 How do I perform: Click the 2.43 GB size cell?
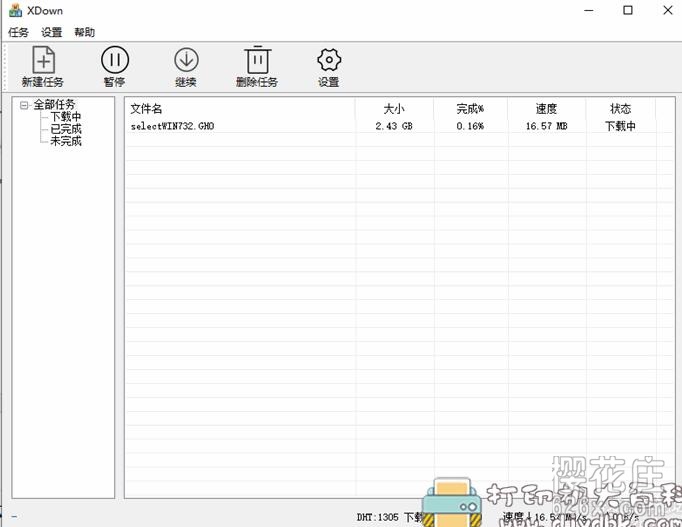click(394, 126)
